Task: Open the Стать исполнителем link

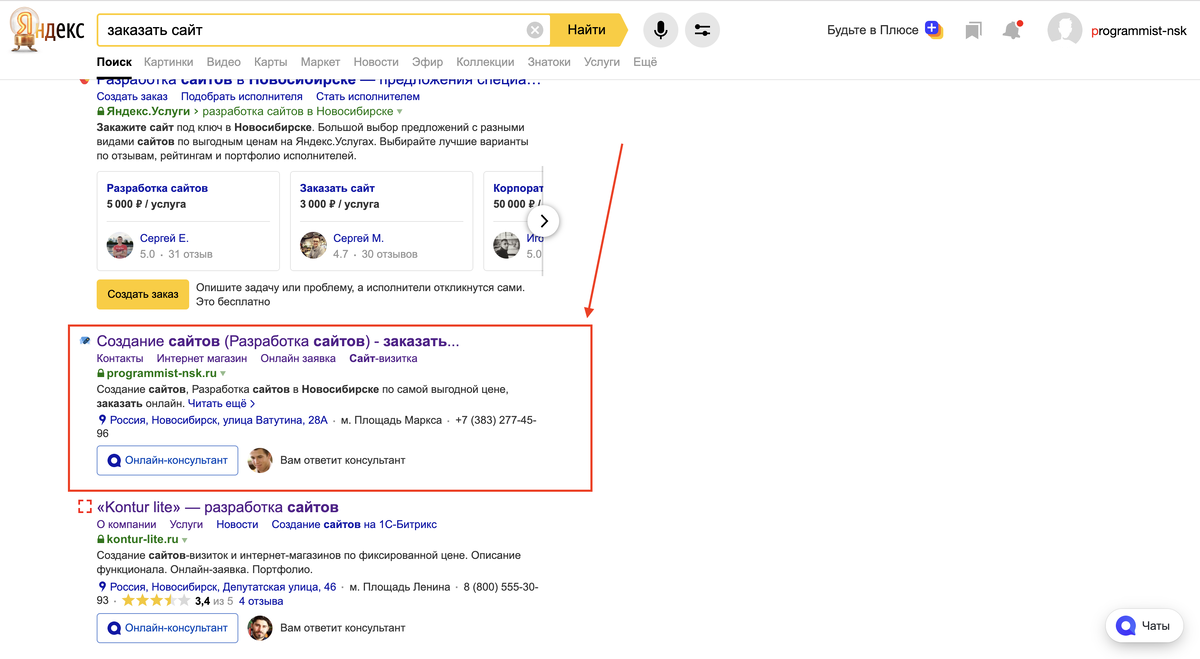Action: 368,96
